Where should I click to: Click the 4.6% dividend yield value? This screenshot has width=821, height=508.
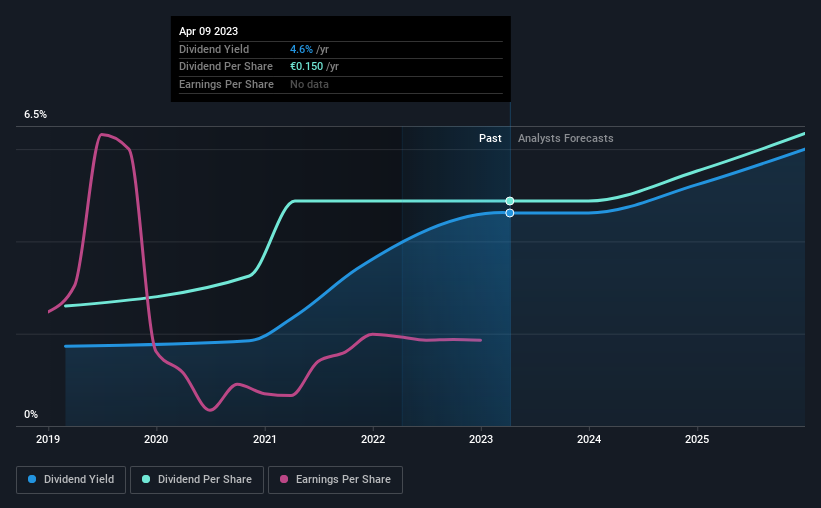point(301,49)
